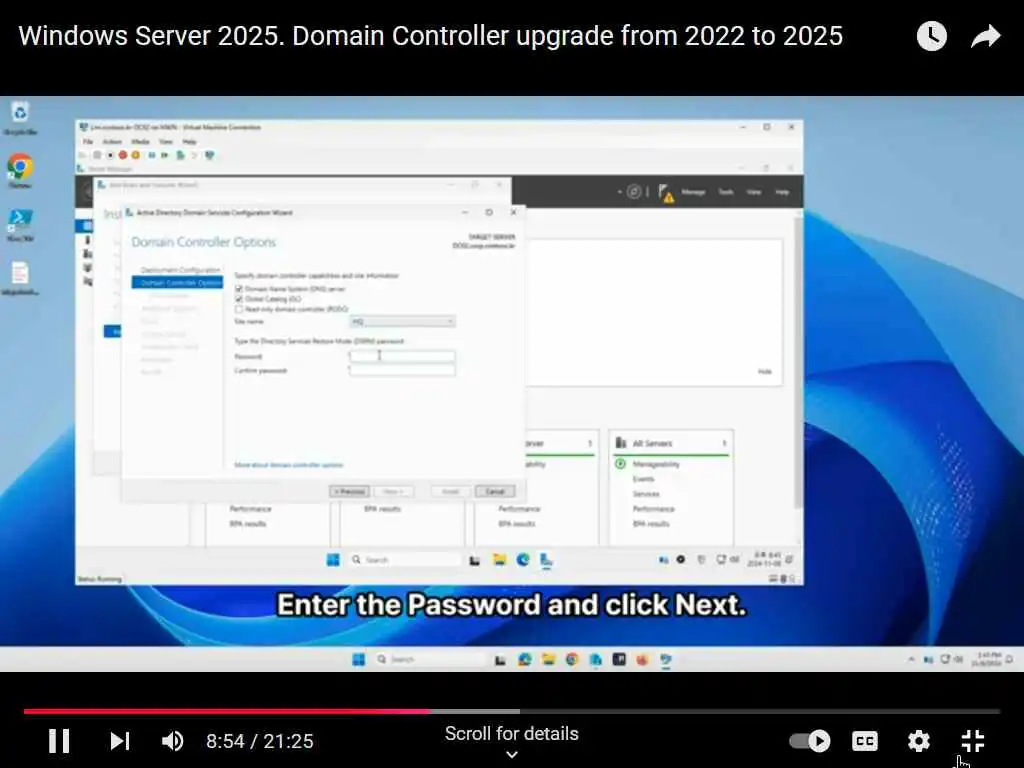Open View menu in Virtual Machine Connection
This screenshot has width=1024, height=768.
[x=166, y=142]
